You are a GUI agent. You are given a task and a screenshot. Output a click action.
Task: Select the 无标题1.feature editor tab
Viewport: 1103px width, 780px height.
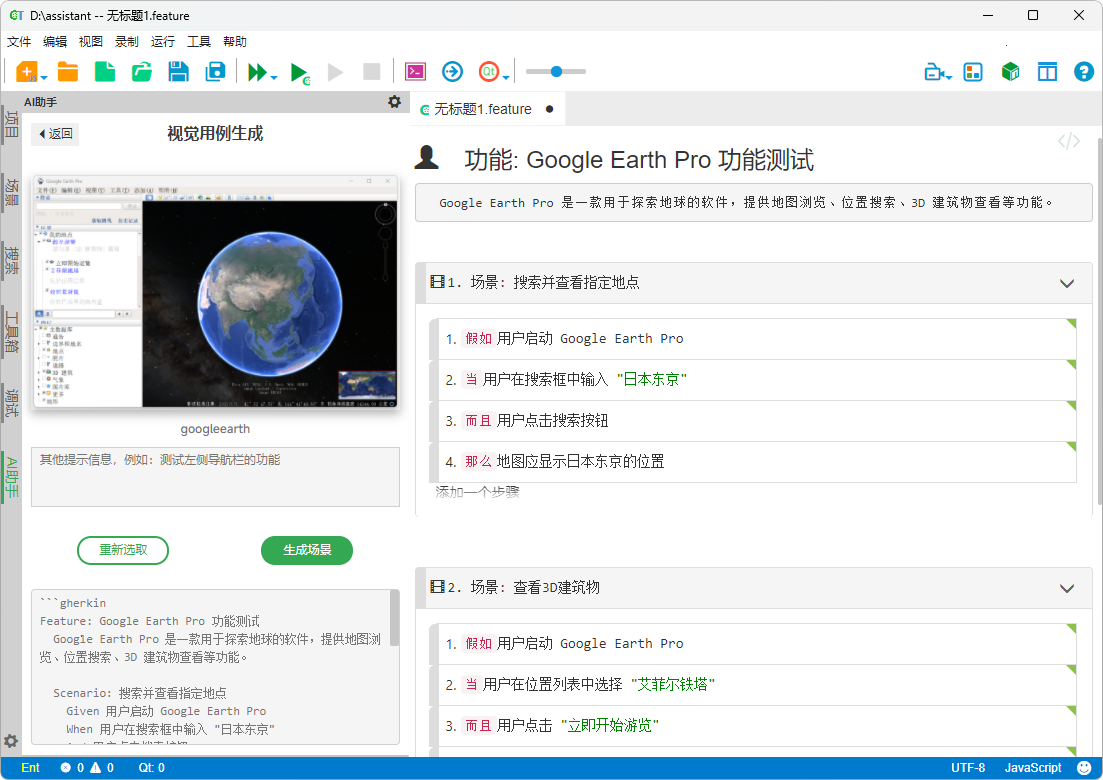[x=486, y=109]
